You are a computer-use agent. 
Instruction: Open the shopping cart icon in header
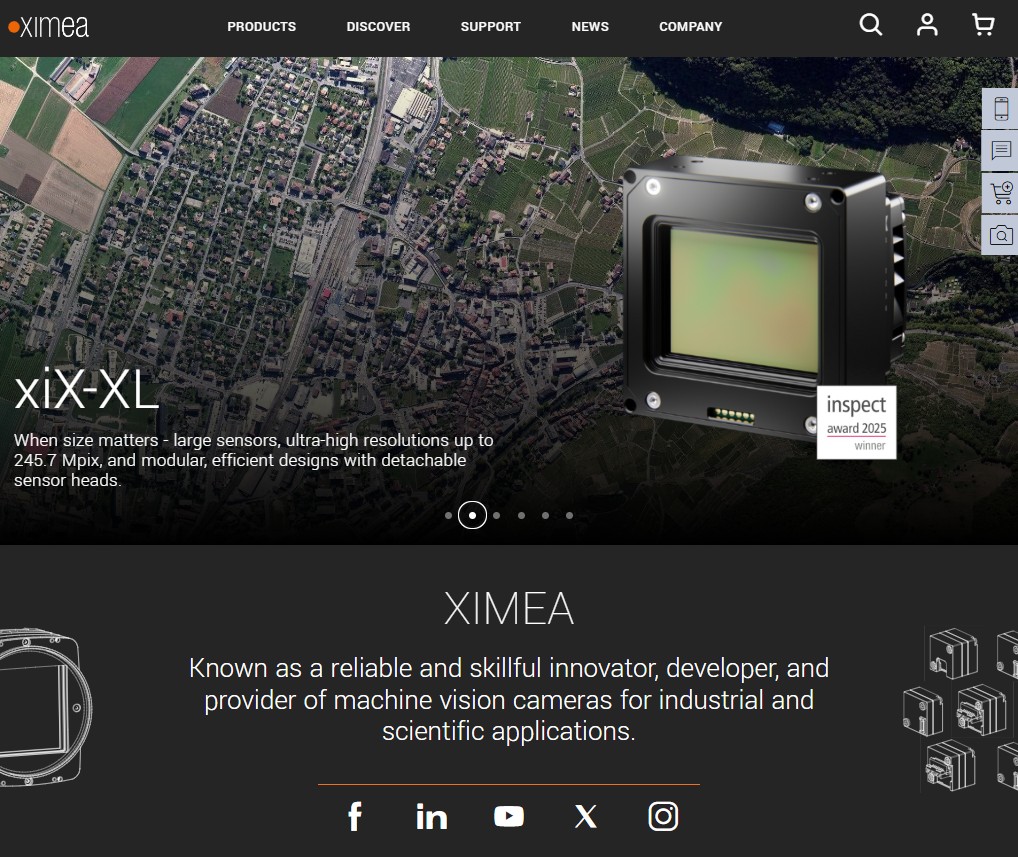[x=983, y=25]
